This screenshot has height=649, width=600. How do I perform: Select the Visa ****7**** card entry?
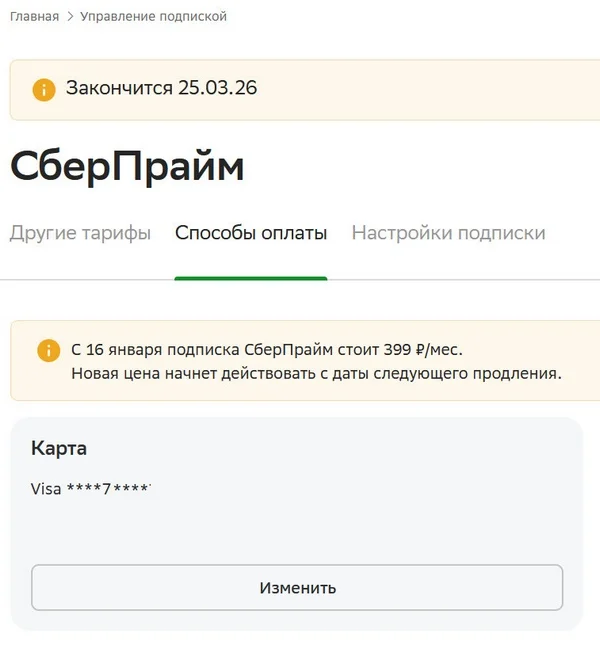point(91,489)
